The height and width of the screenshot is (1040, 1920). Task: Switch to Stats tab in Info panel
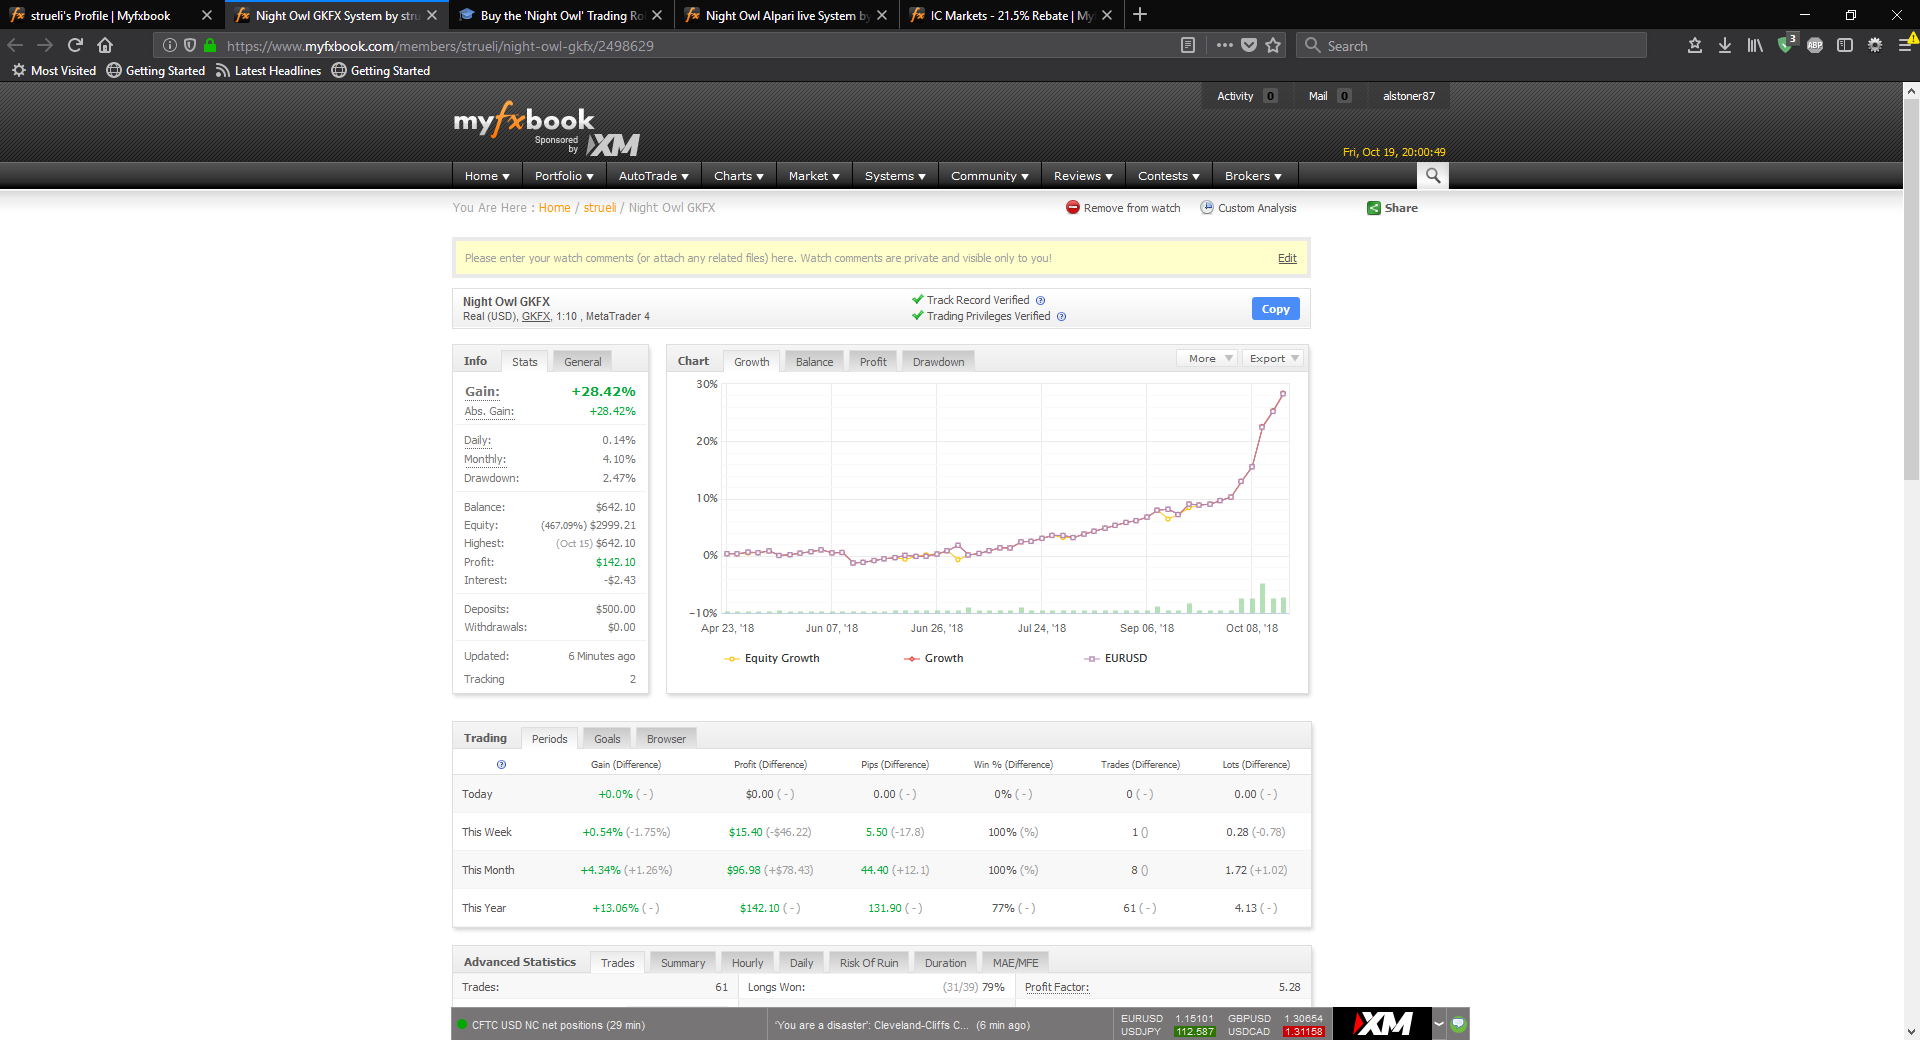525,362
